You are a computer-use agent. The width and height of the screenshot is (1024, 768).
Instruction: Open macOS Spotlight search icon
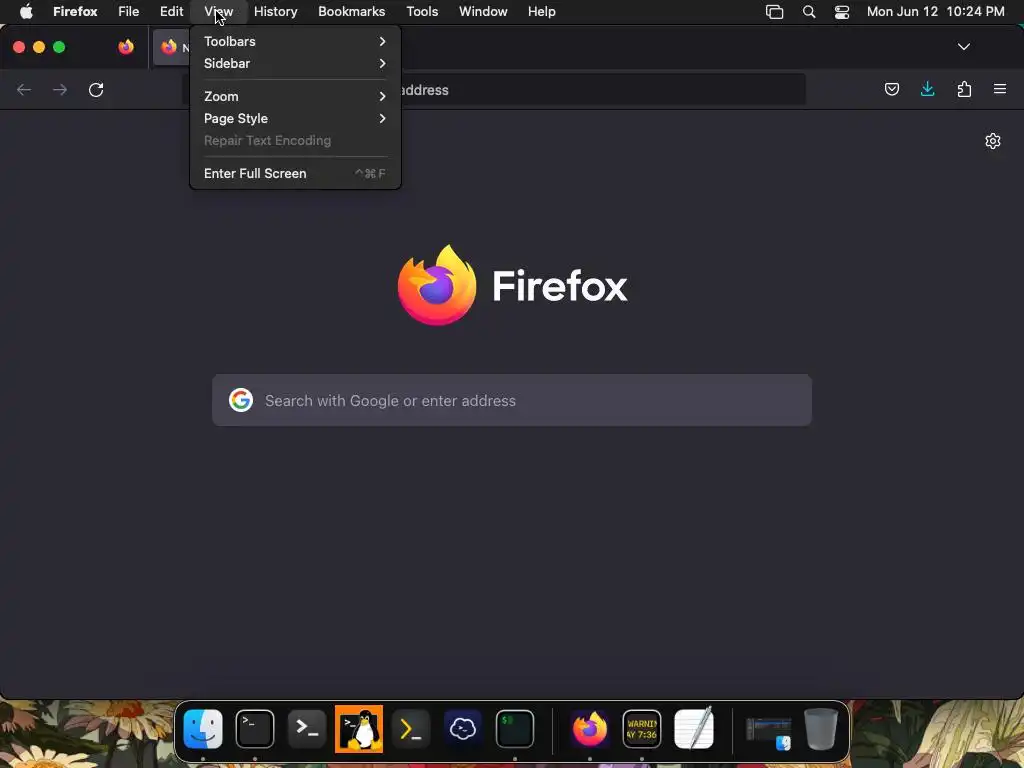click(808, 12)
